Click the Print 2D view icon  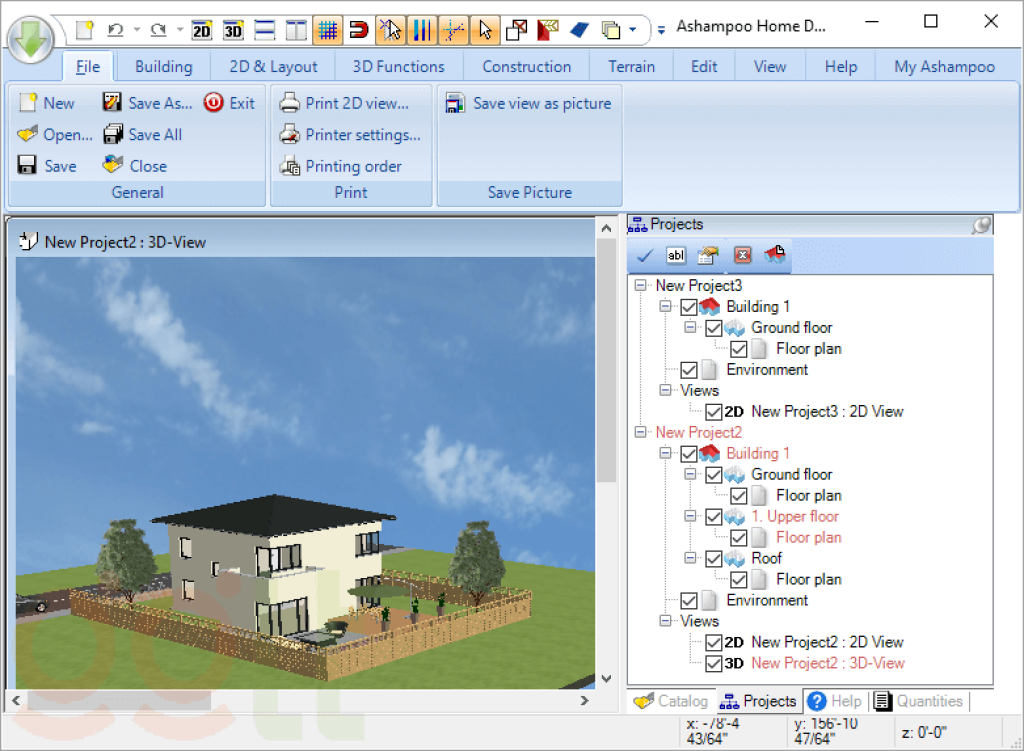click(x=289, y=103)
